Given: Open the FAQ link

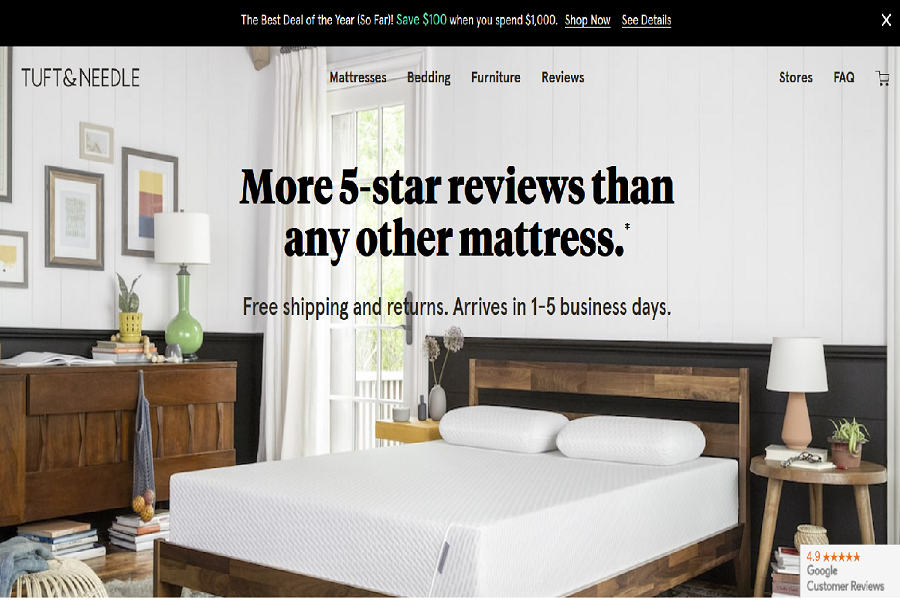Looking at the screenshot, I should click(844, 78).
